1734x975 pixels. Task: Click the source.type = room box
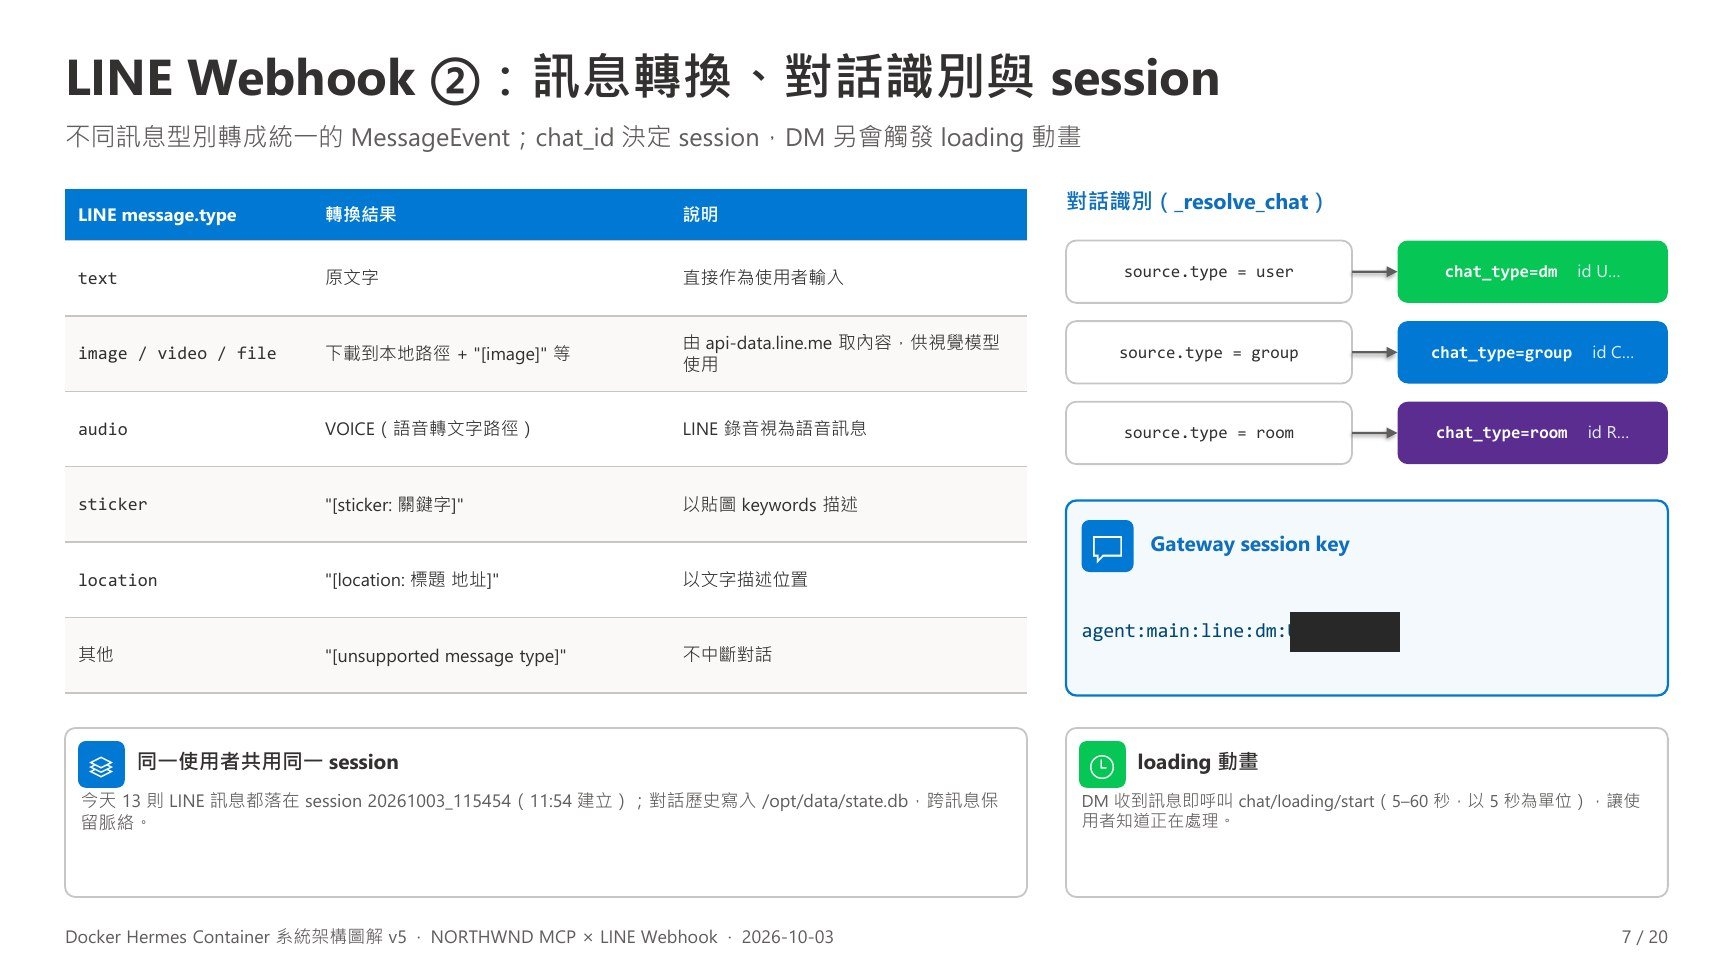click(x=1208, y=433)
